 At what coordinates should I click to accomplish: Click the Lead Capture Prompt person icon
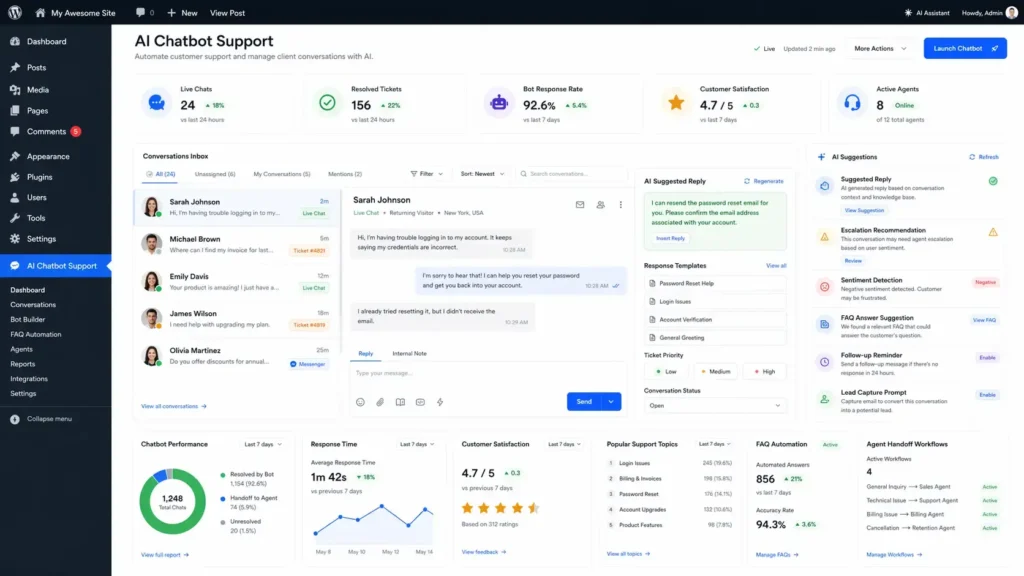pos(825,399)
